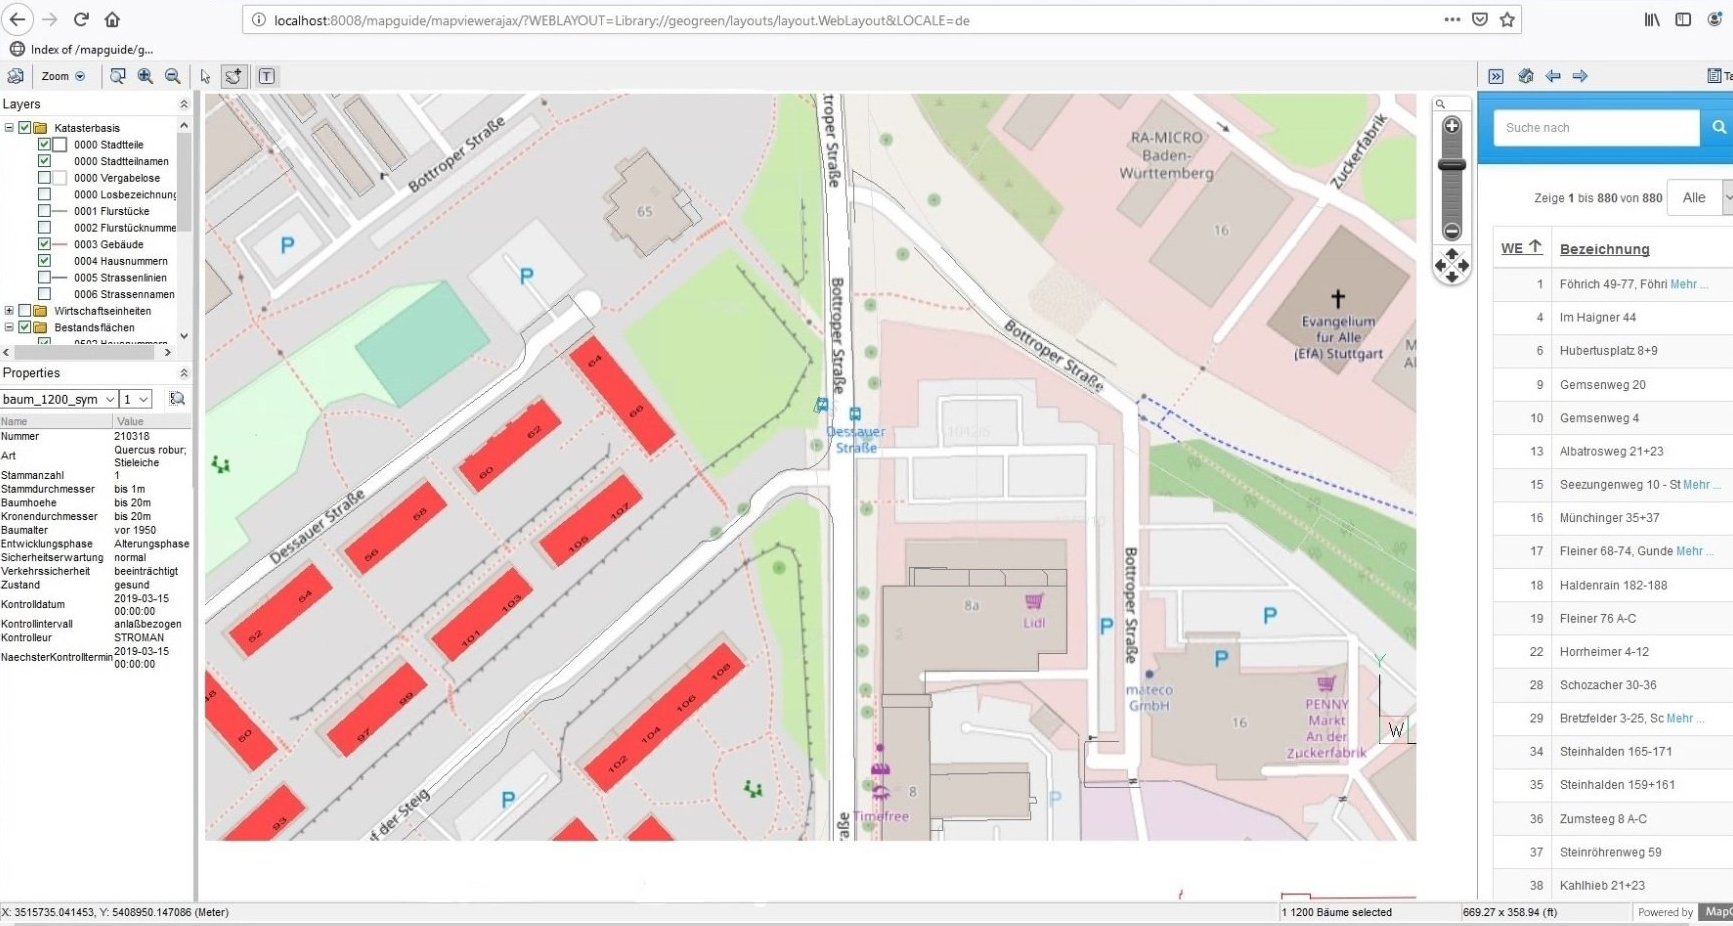The image size is (1733, 926).
Task: Sort results by the WE column
Action: [1520, 248]
